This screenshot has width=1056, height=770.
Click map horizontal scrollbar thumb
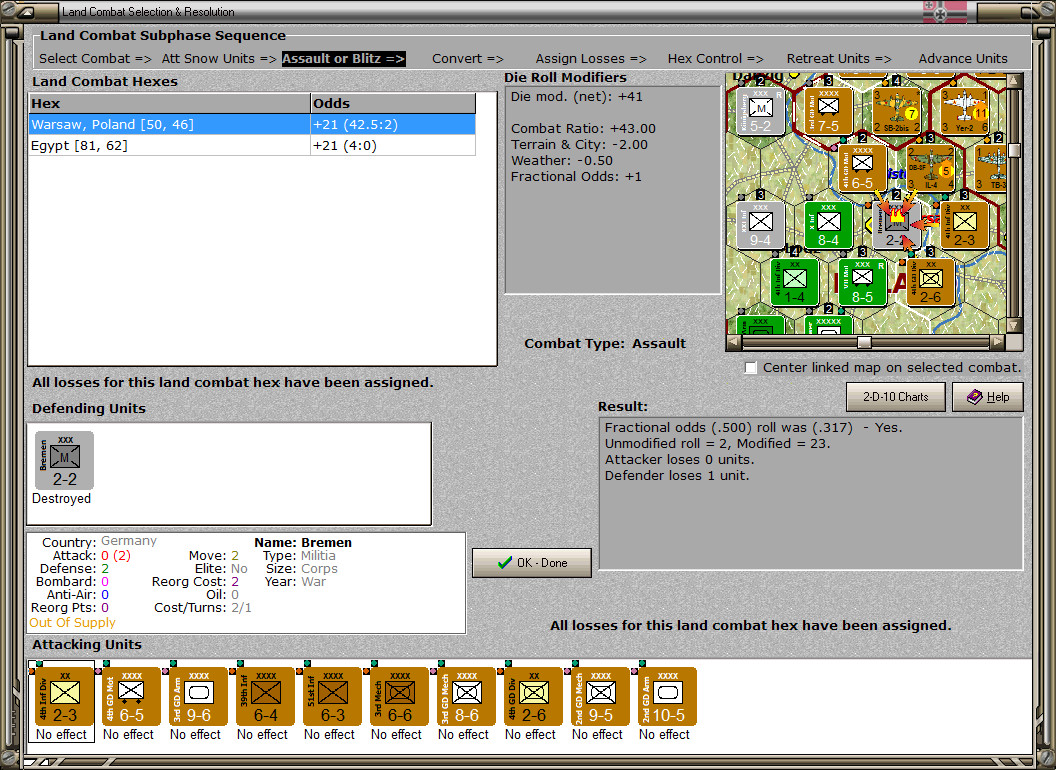[x=864, y=342]
